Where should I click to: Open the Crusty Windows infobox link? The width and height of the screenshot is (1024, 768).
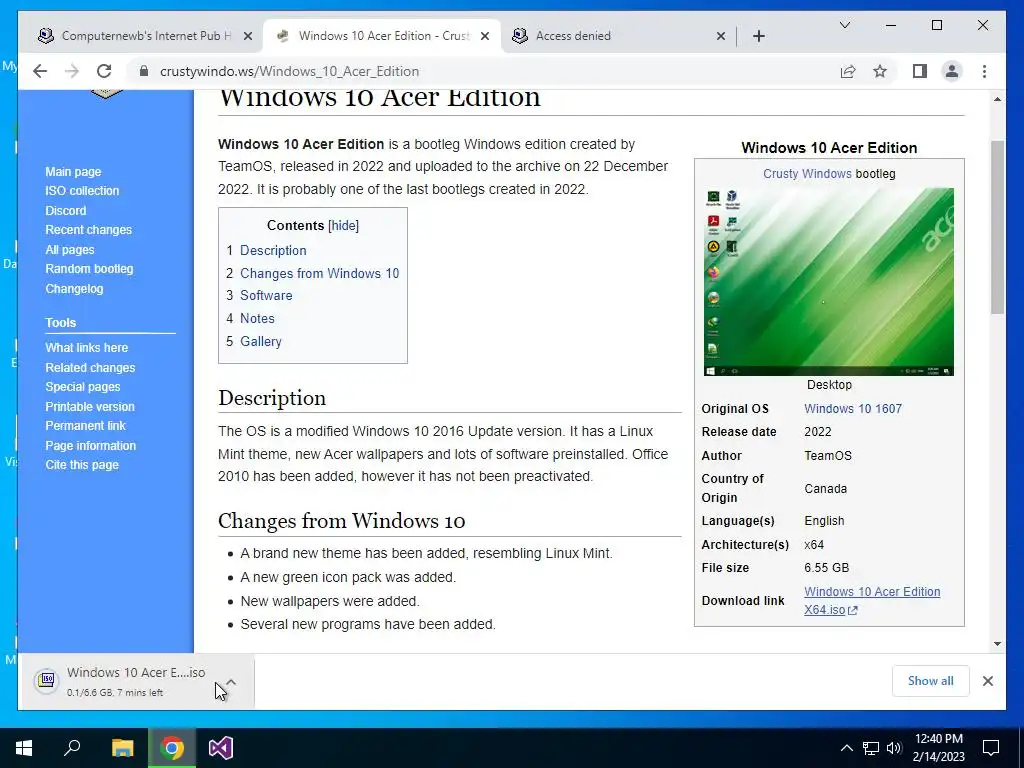tap(807, 174)
